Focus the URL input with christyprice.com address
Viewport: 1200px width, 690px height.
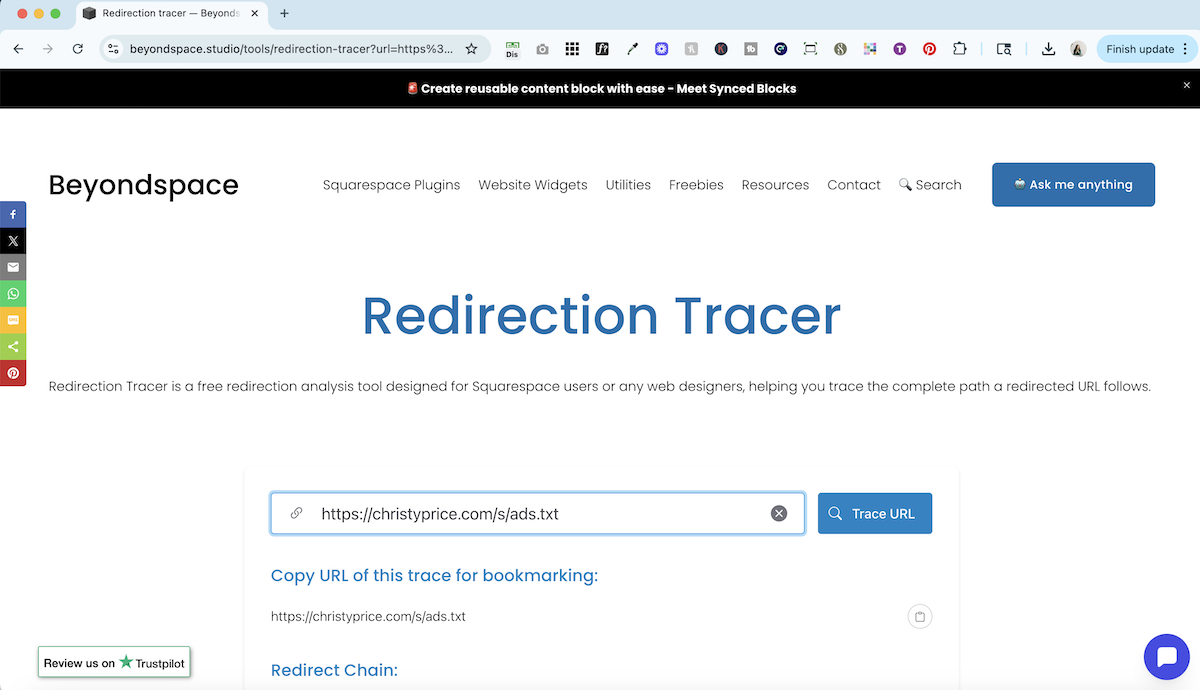tap(538, 513)
